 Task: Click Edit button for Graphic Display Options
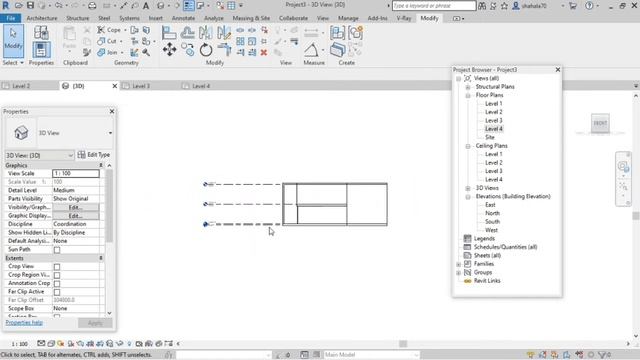tap(76, 216)
